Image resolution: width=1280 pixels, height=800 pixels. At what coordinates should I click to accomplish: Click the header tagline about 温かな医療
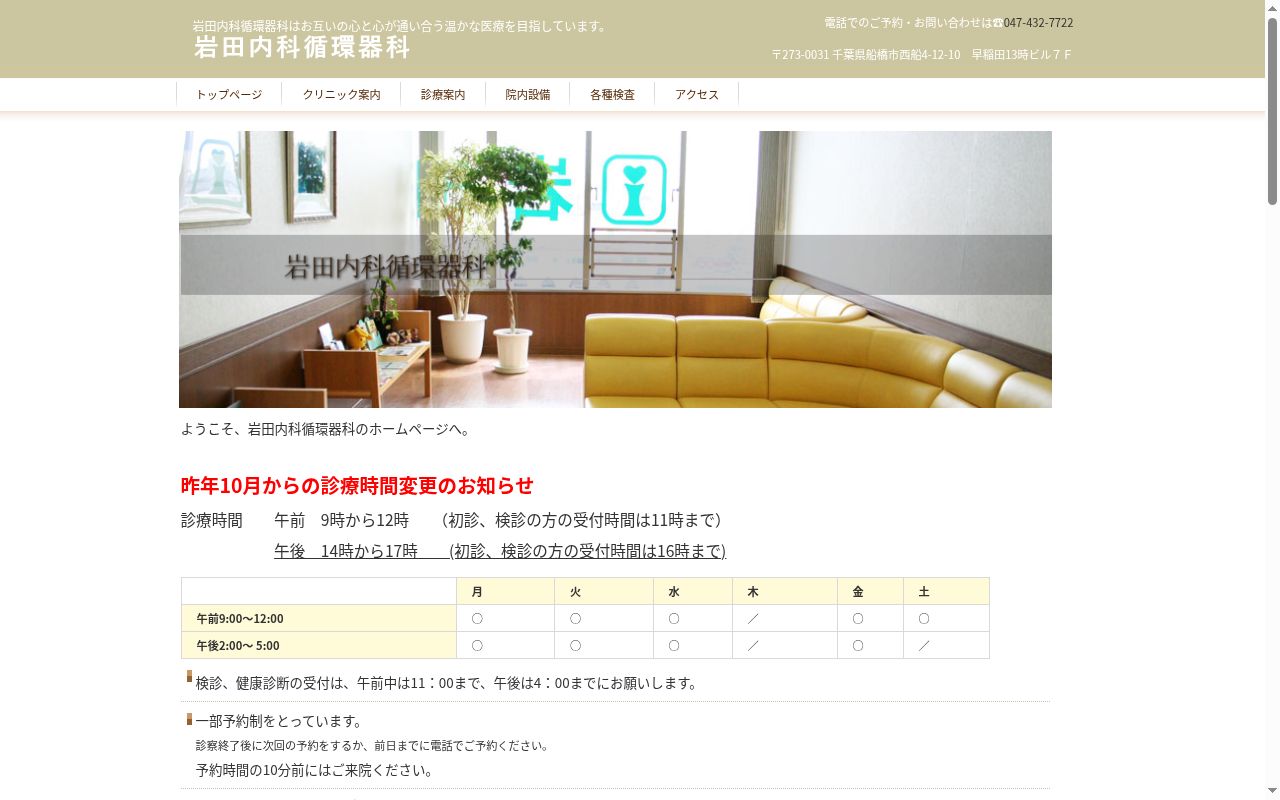(x=402, y=26)
